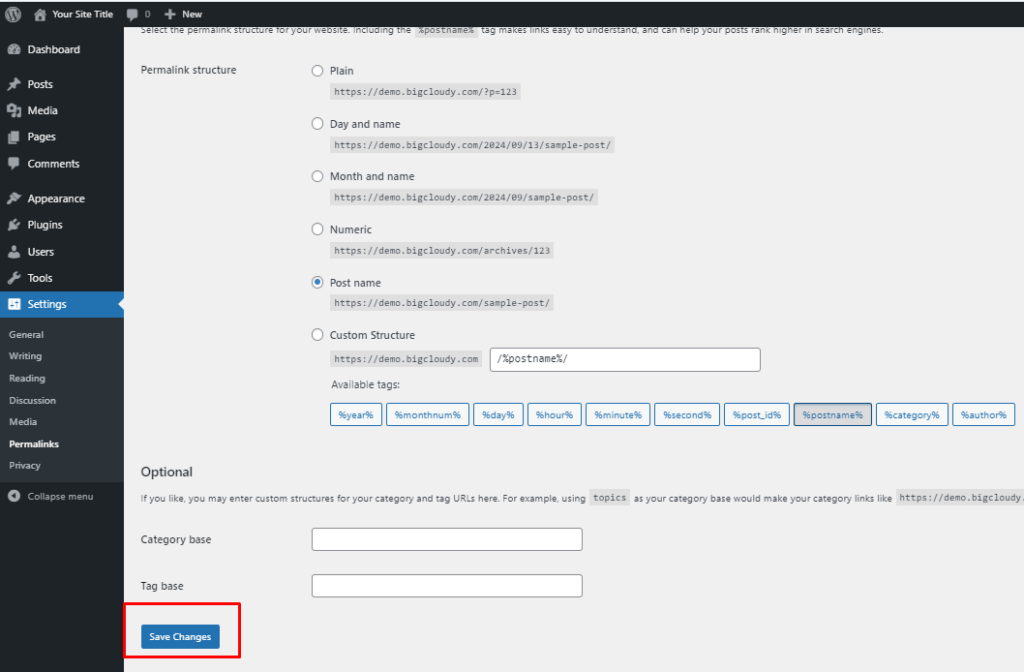Click inside the Category base field
Viewport: 1024px width, 672px height.
tap(446, 539)
